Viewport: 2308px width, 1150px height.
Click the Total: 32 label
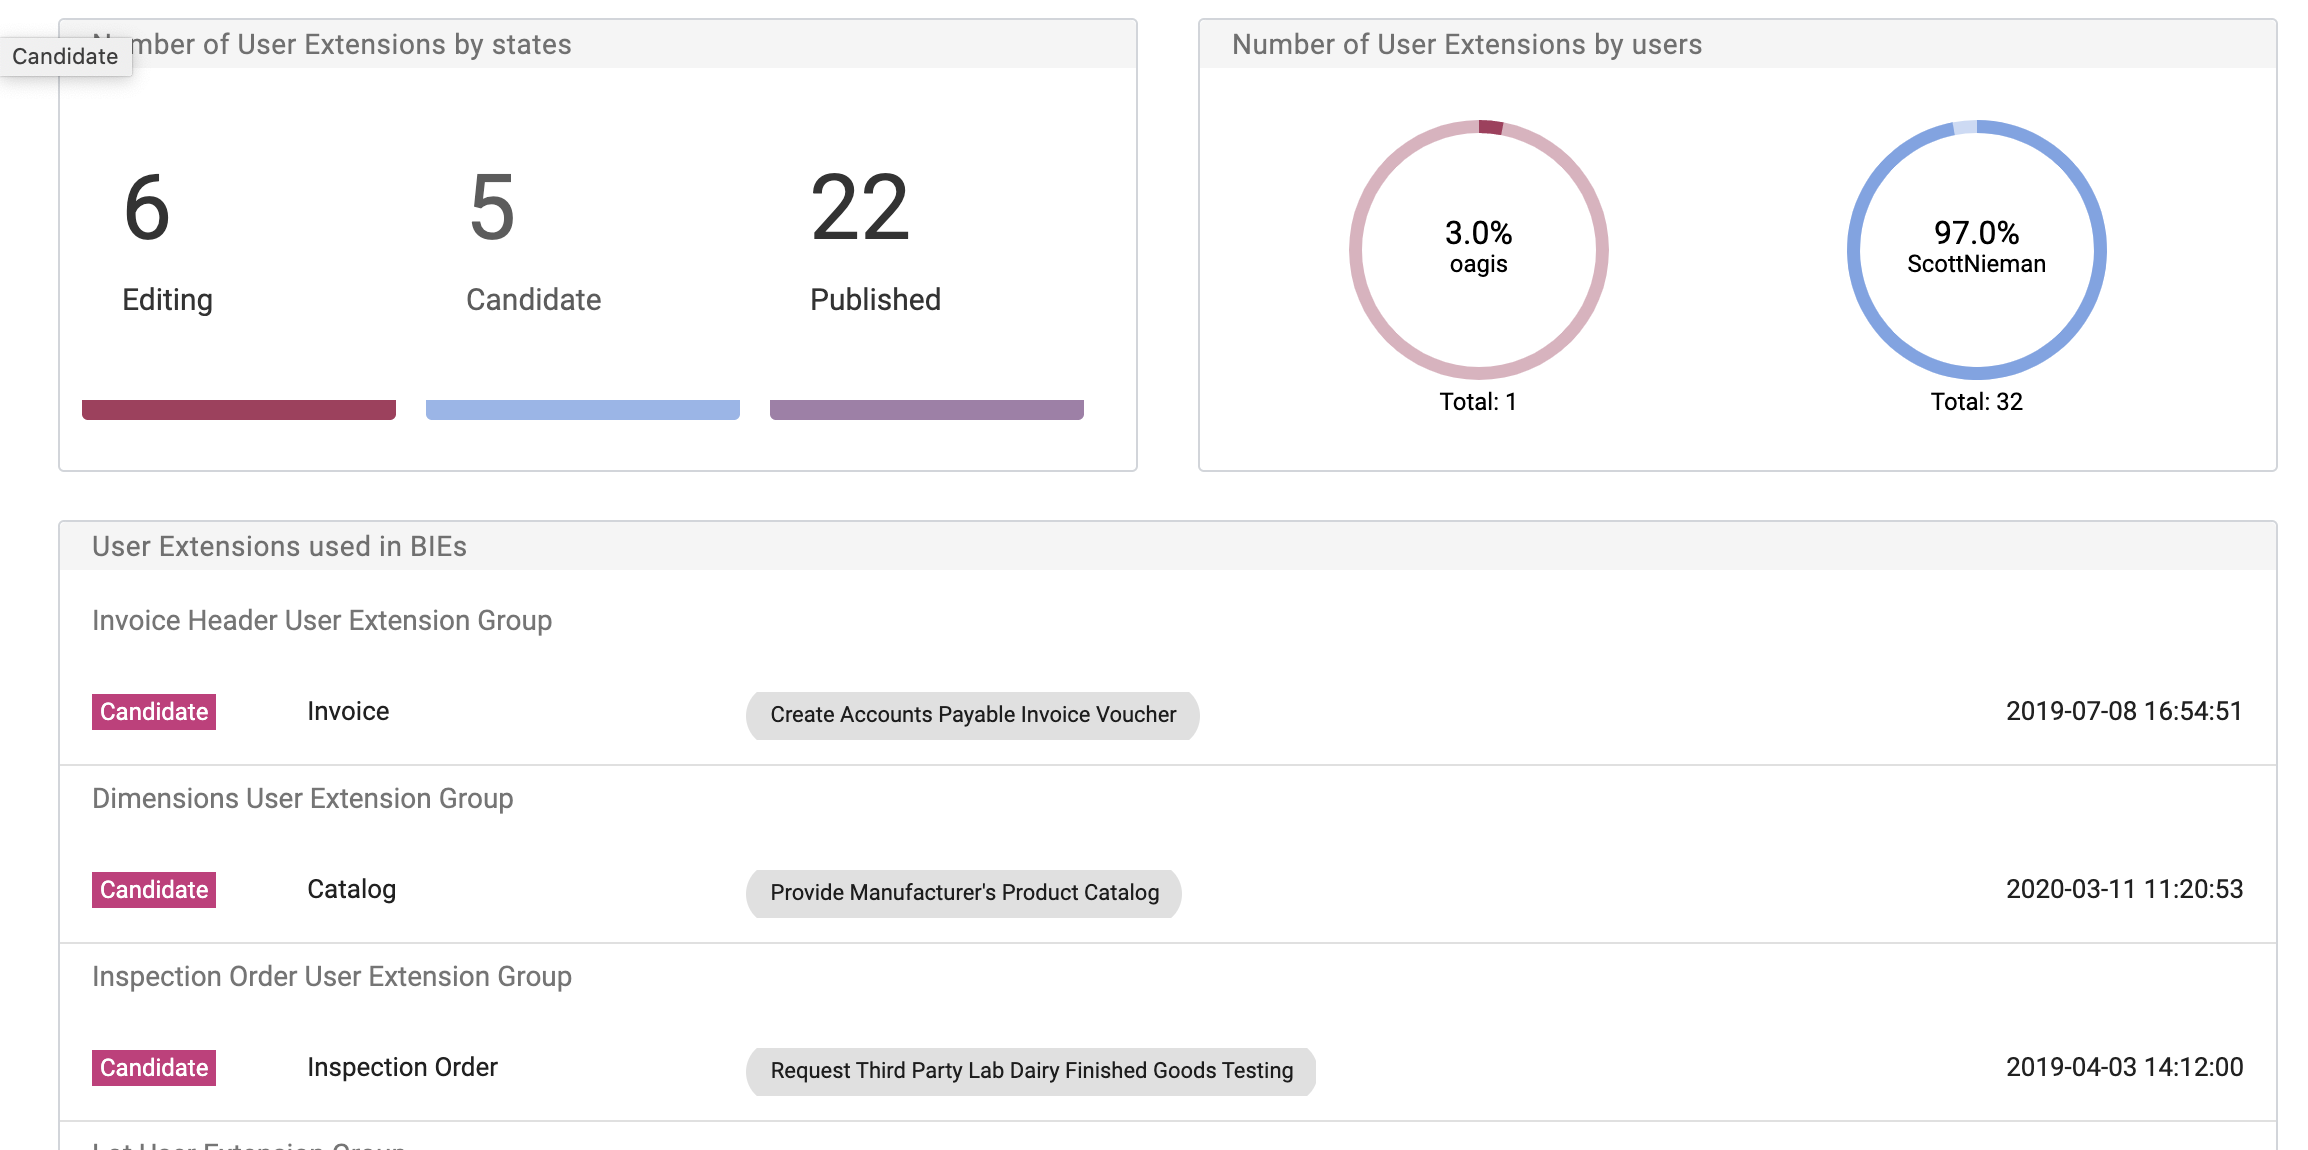[x=1977, y=402]
